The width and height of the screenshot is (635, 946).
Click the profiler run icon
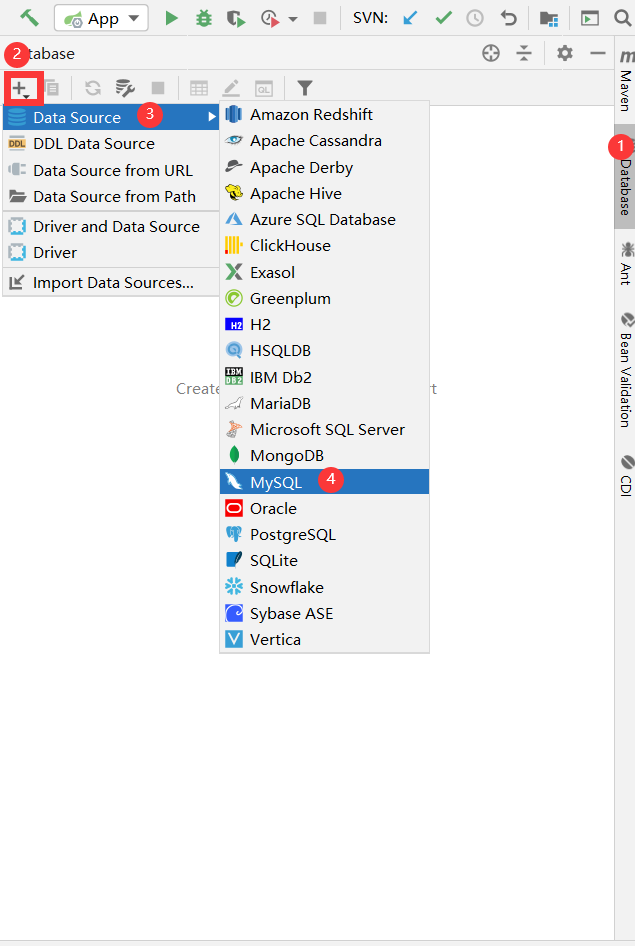click(x=270, y=19)
